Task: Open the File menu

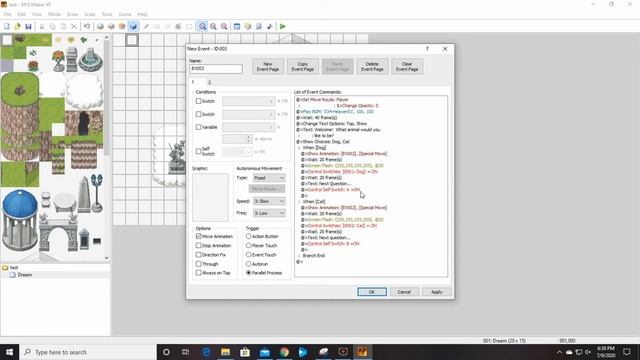Action: (x=7, y=14)
